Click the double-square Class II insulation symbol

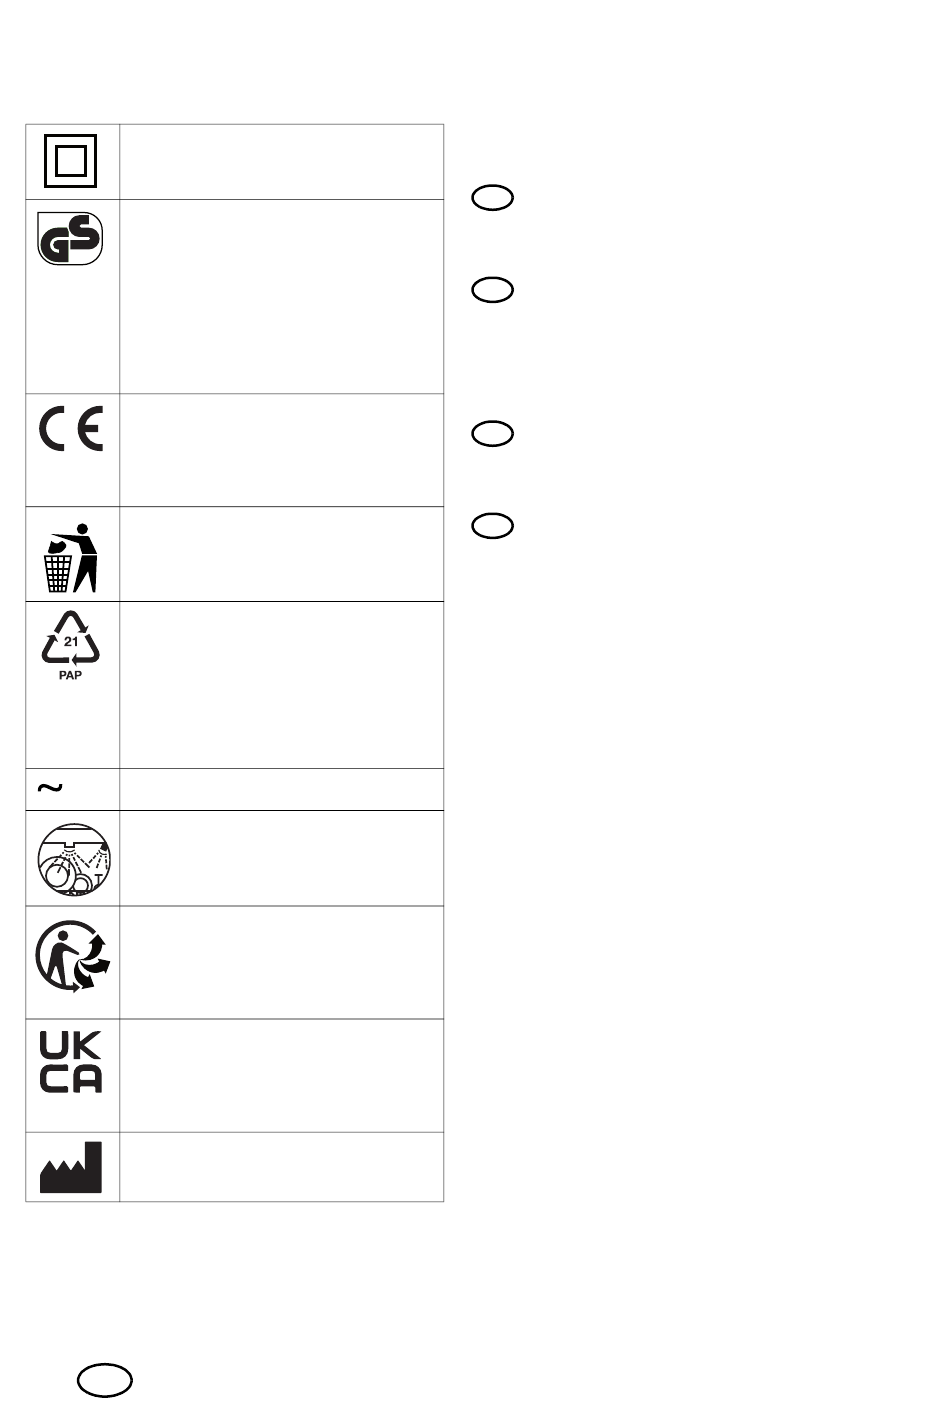[x=71, y=161]
